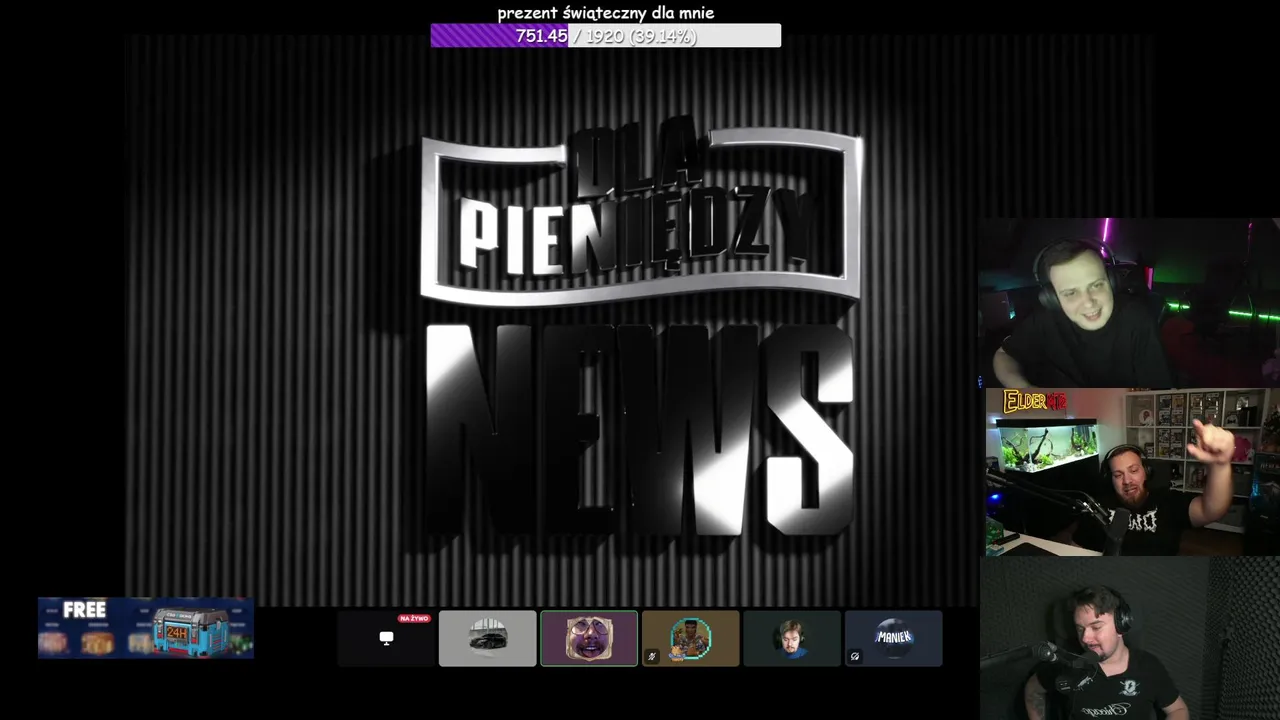1280x720 pixels.
Task: Select the car avatar participant tile
Action: (488, 638)
